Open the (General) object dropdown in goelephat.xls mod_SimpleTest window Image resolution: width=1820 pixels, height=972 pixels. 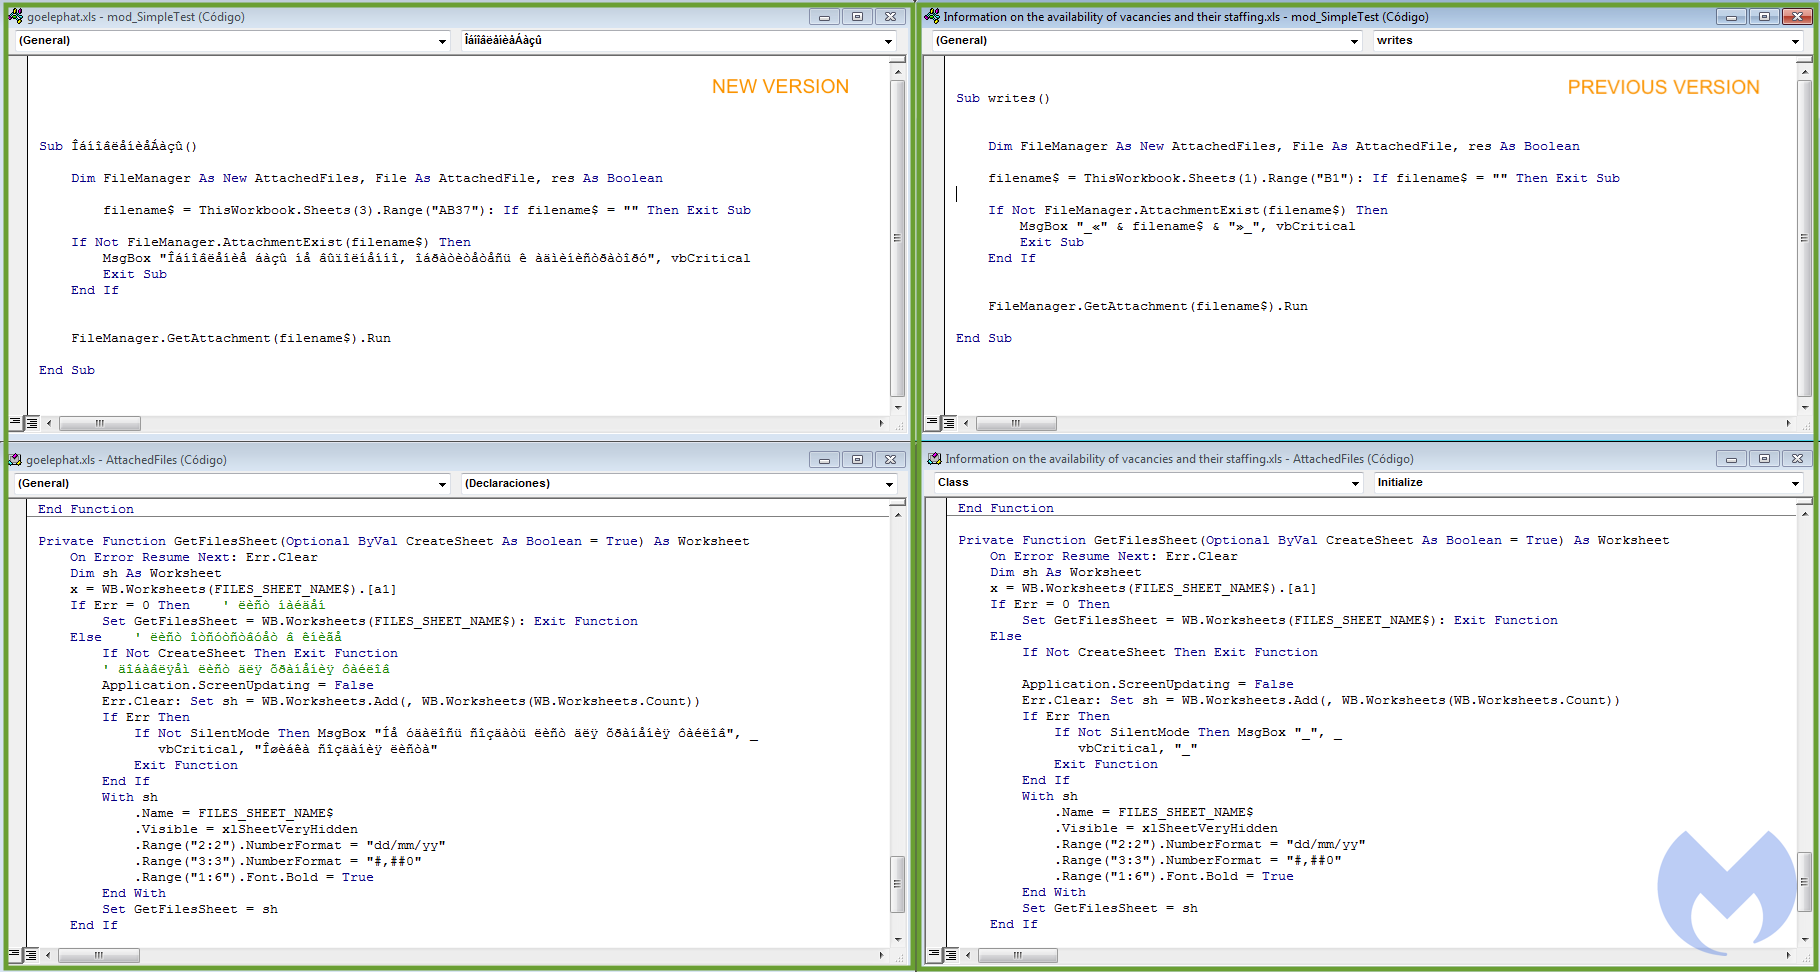pos(232,41)
